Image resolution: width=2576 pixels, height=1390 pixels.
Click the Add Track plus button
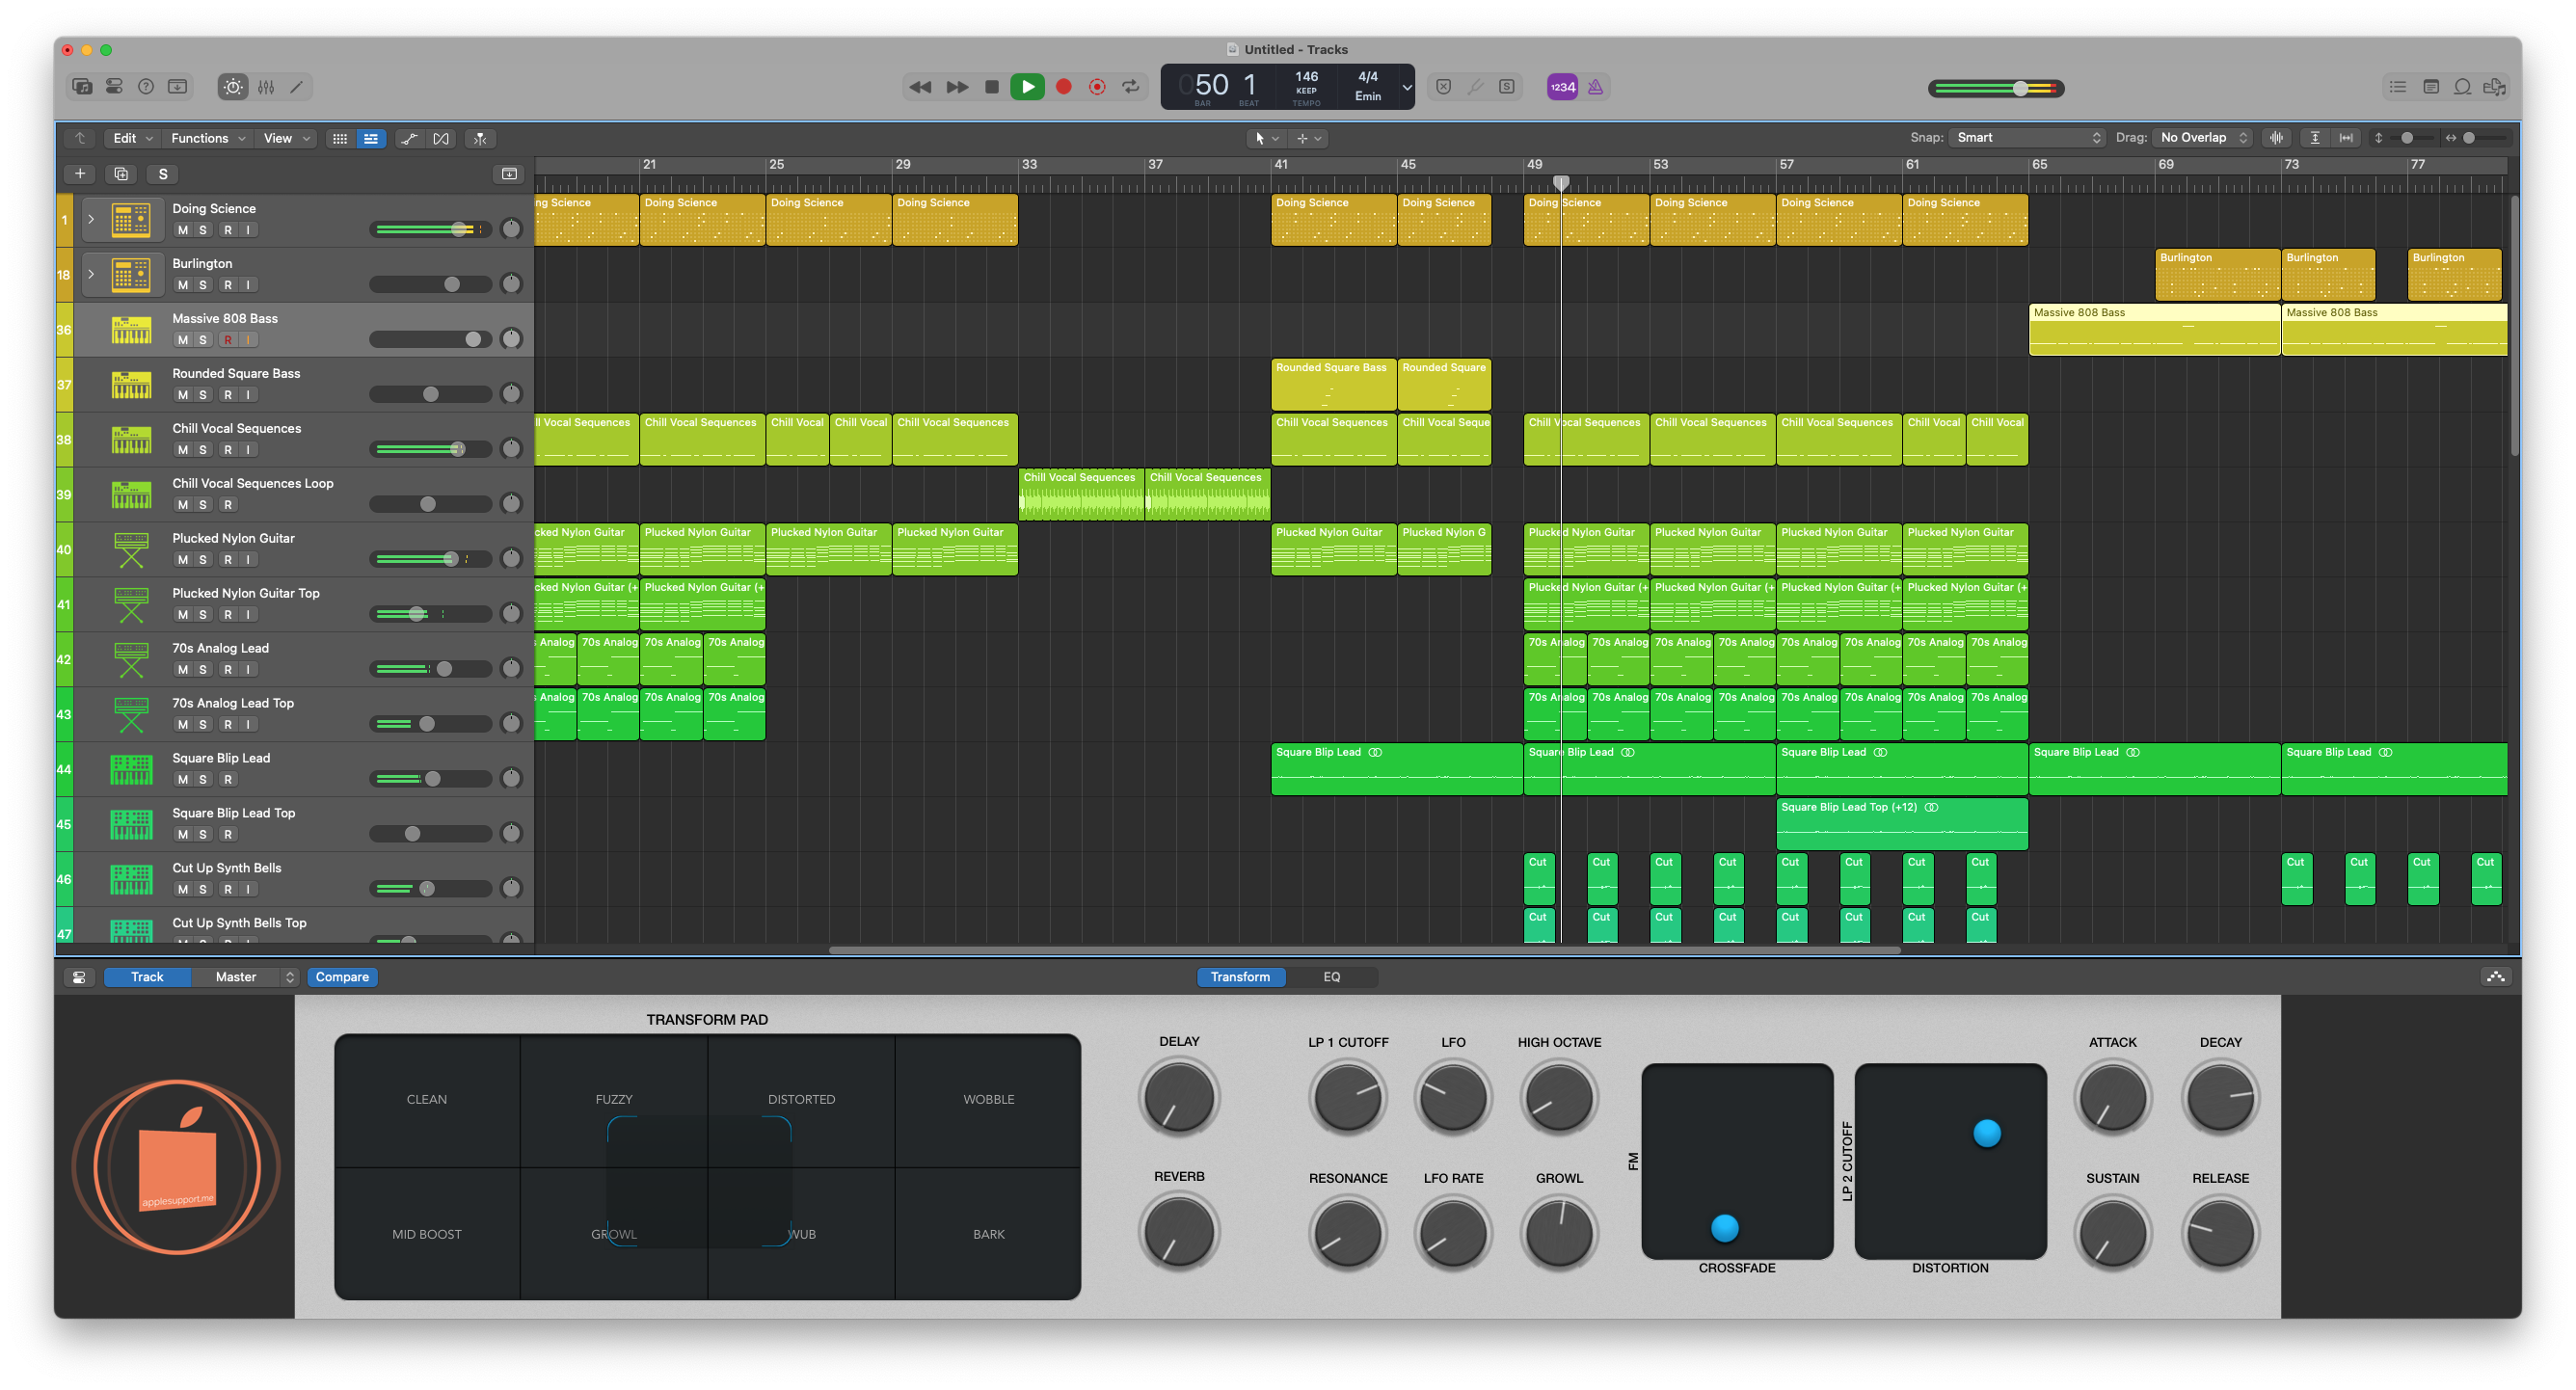coord(80,174)
